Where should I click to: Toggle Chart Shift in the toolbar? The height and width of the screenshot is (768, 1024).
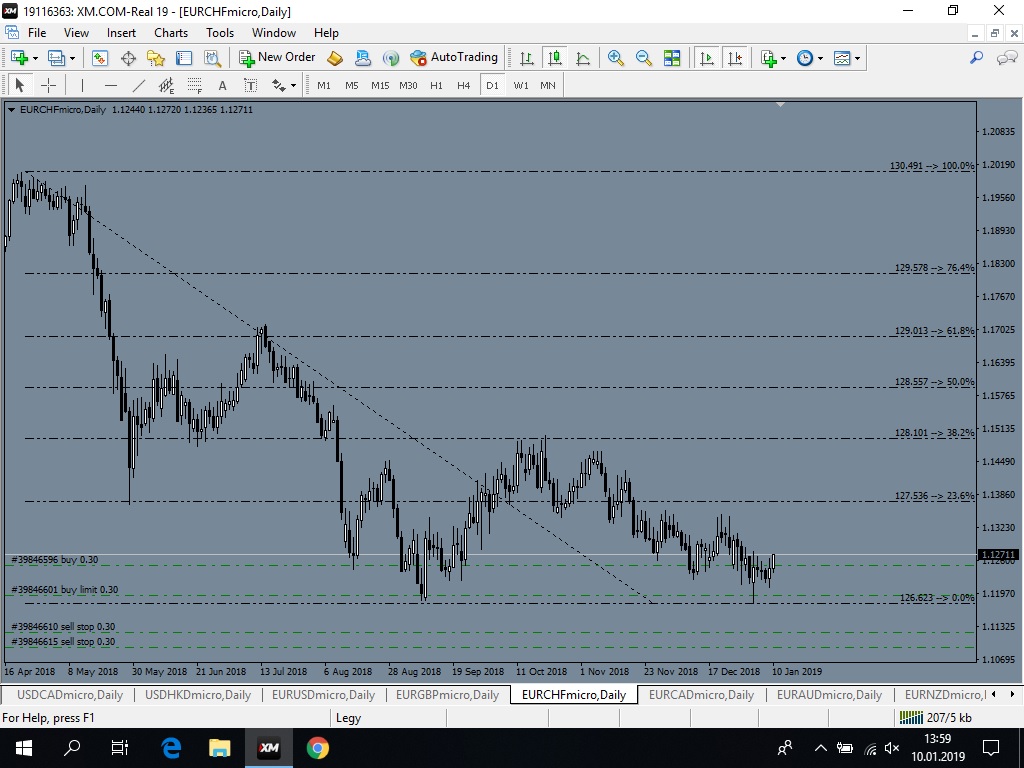coord(735,58)
